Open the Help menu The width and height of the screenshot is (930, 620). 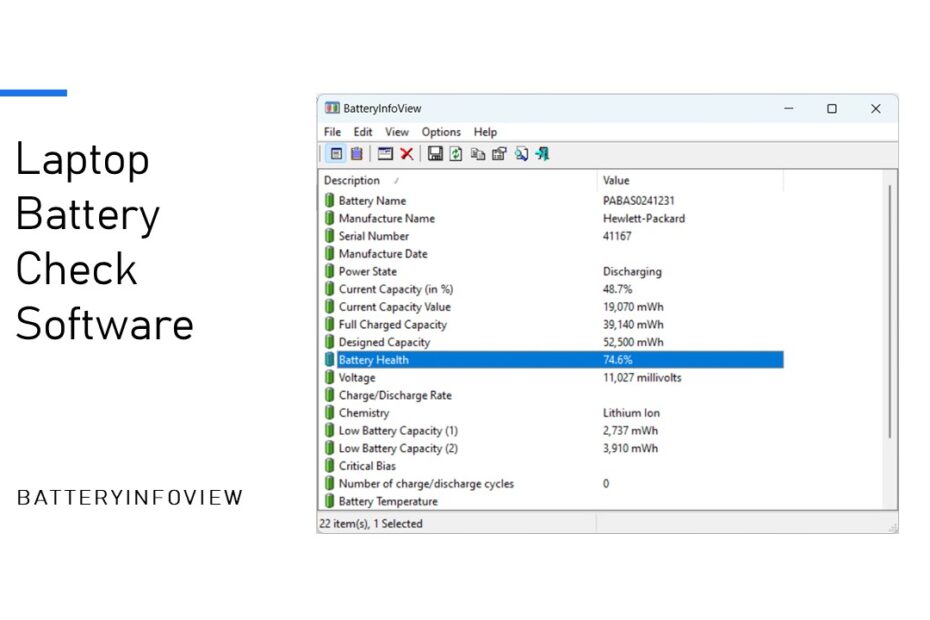pos(485,132)
